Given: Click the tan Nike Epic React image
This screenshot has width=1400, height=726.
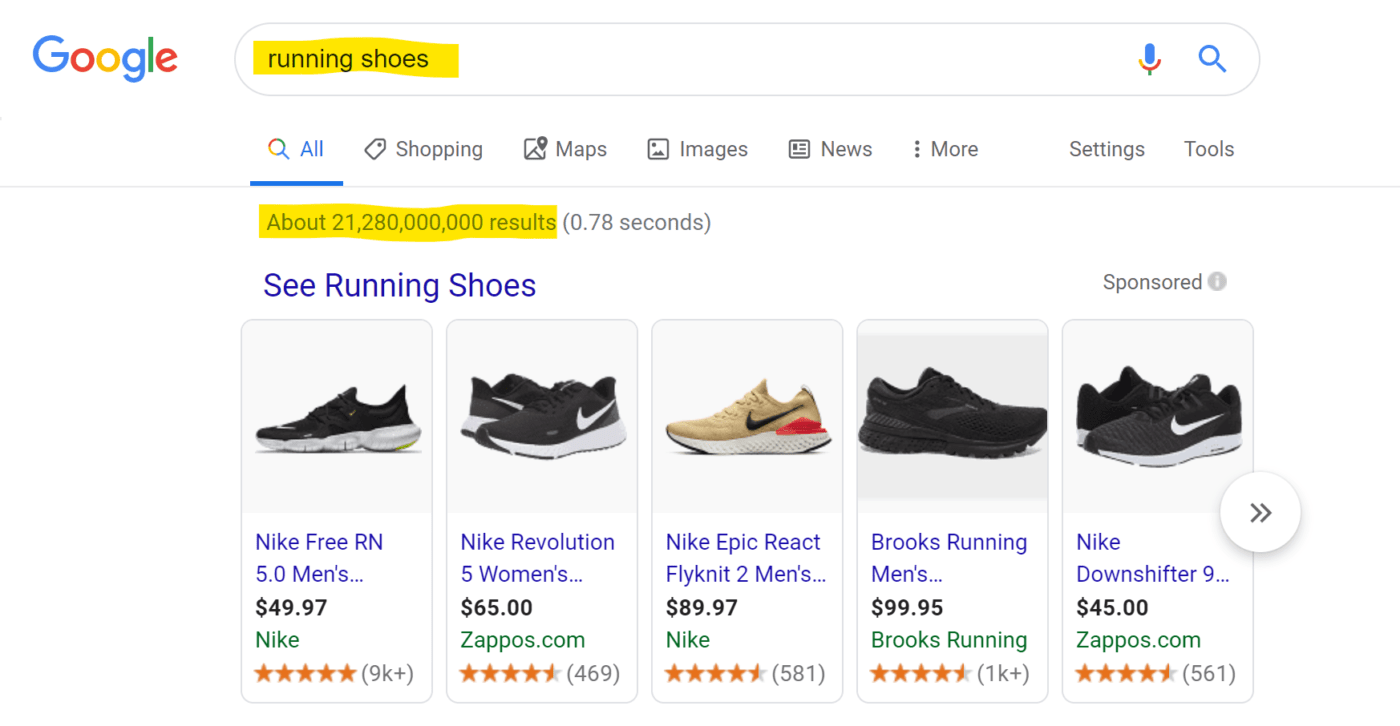Looking at the screenshot, I should point(747,419).
